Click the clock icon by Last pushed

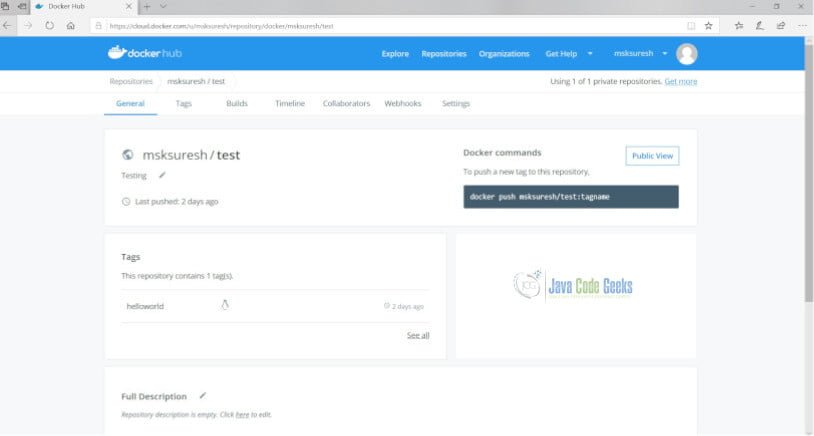click(x=126, y=201)
